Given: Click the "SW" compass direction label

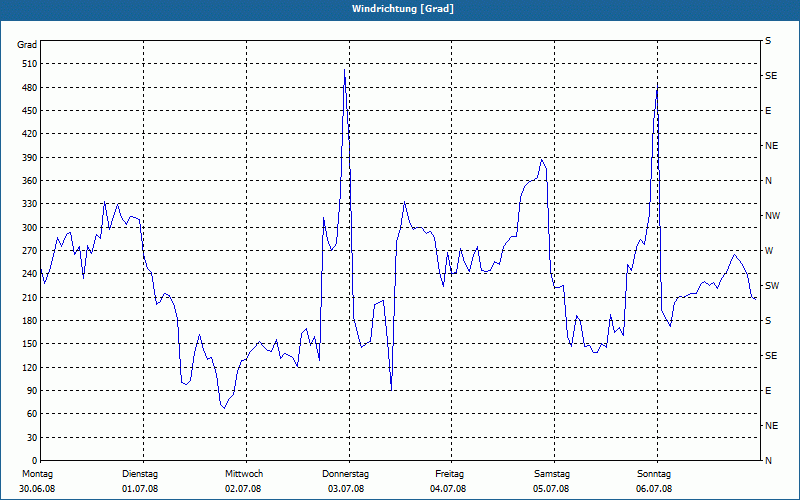Looking at the screenshot, I should pos(772,286).
